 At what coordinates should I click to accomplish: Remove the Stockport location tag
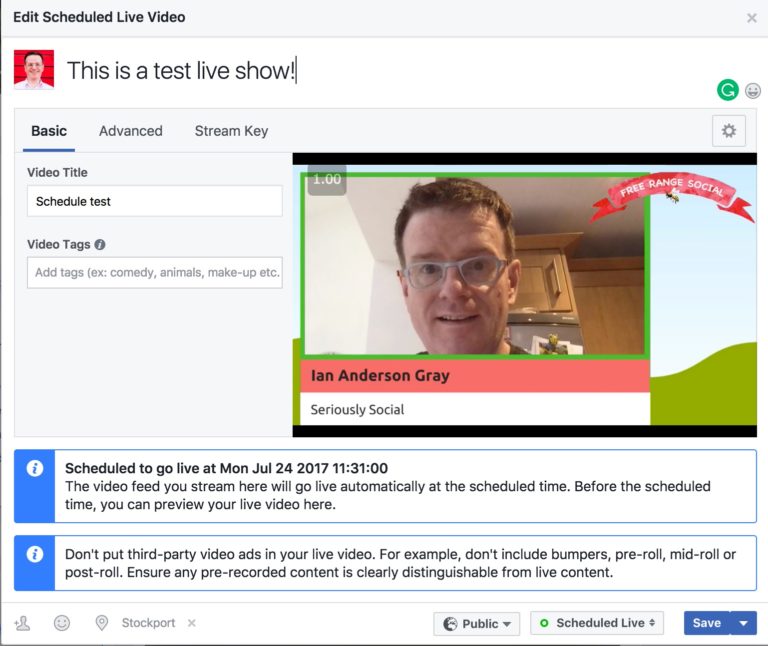192,623
